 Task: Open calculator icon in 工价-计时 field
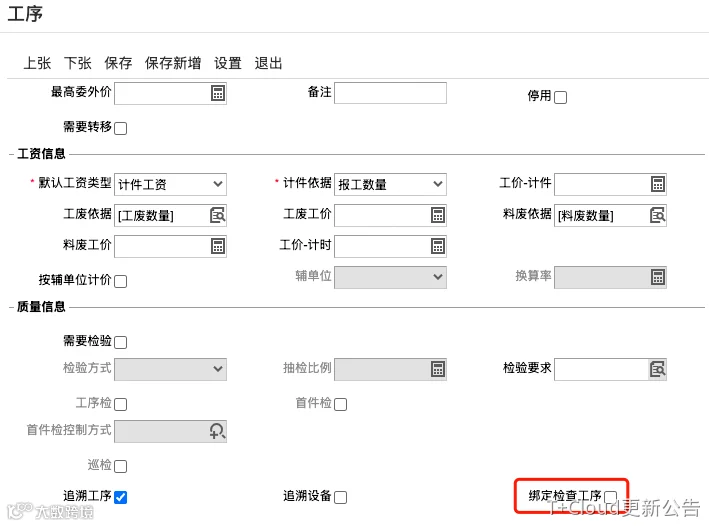437,246
